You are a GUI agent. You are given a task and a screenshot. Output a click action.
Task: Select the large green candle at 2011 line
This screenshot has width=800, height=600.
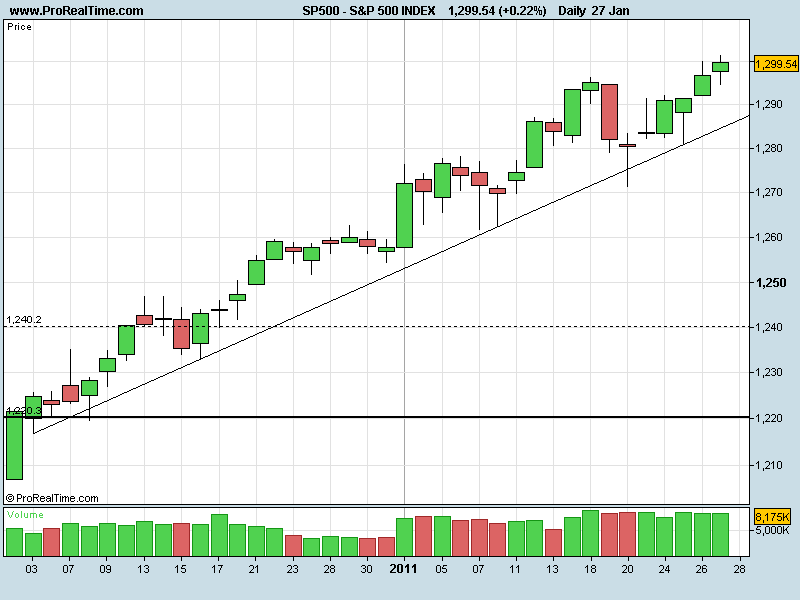point(405,215)
